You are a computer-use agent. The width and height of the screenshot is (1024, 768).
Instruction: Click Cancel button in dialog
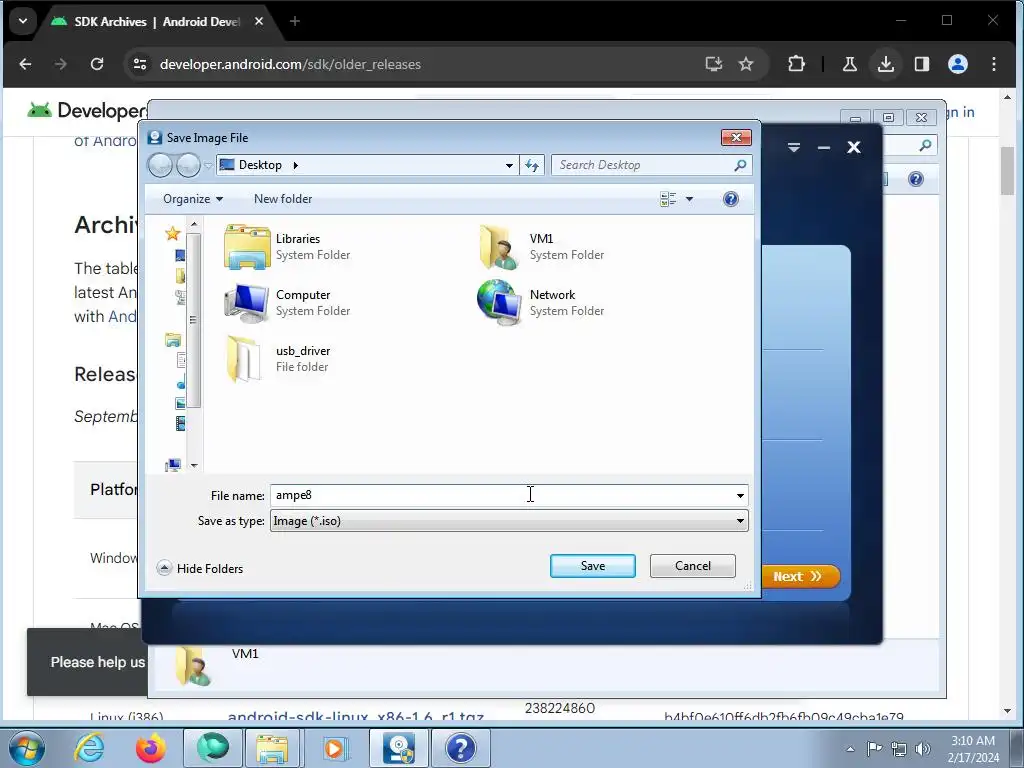coord(692,566)
